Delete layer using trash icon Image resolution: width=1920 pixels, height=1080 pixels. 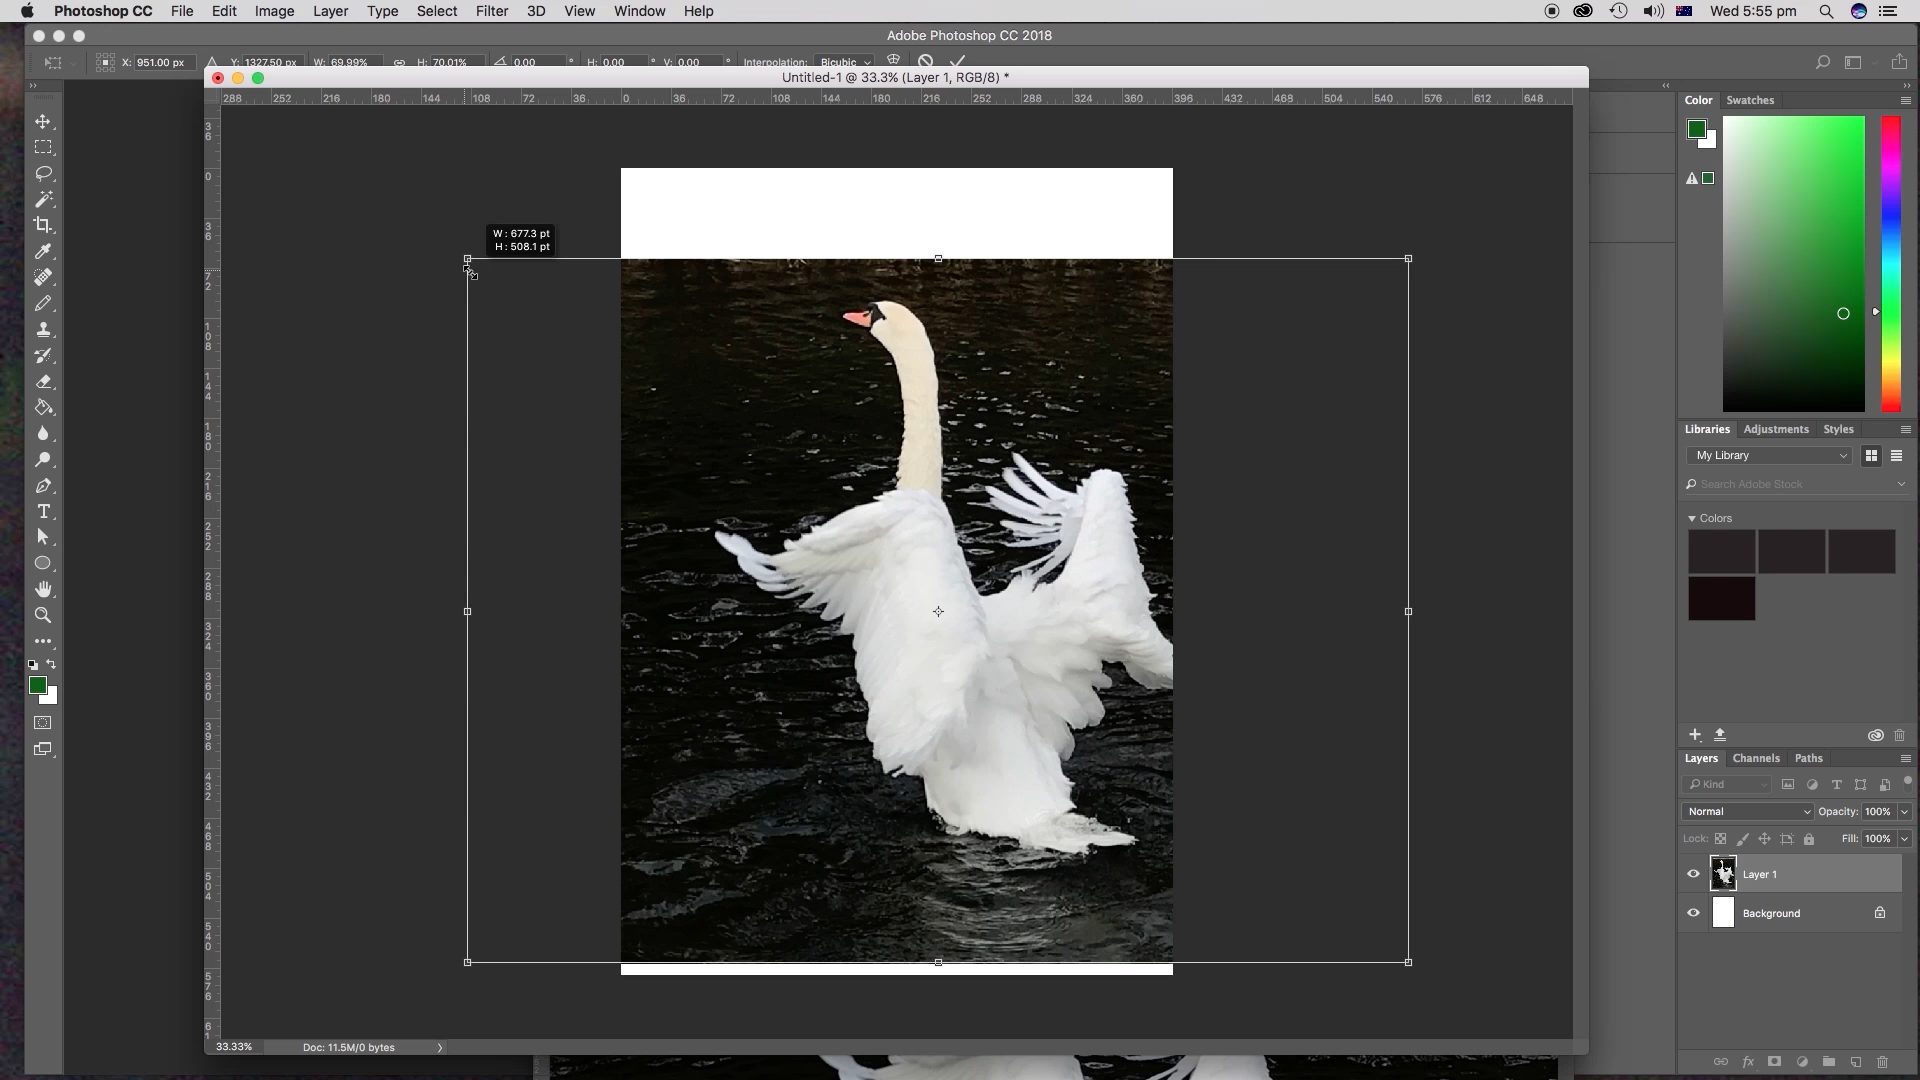[1882, 1062]
